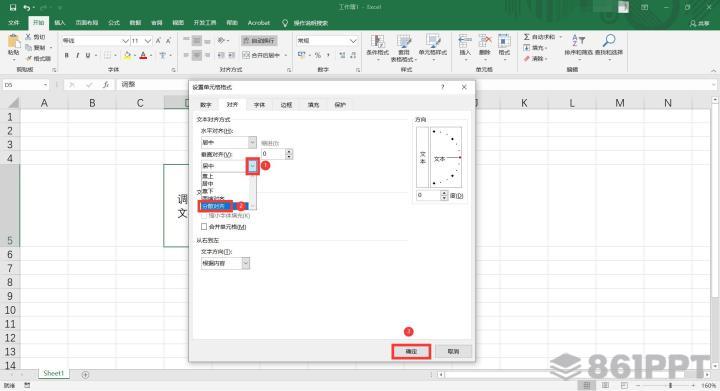Screen dimensions: 720x391
Task: Click the red font color (A) icon
Action: click(x=143, y=56)
